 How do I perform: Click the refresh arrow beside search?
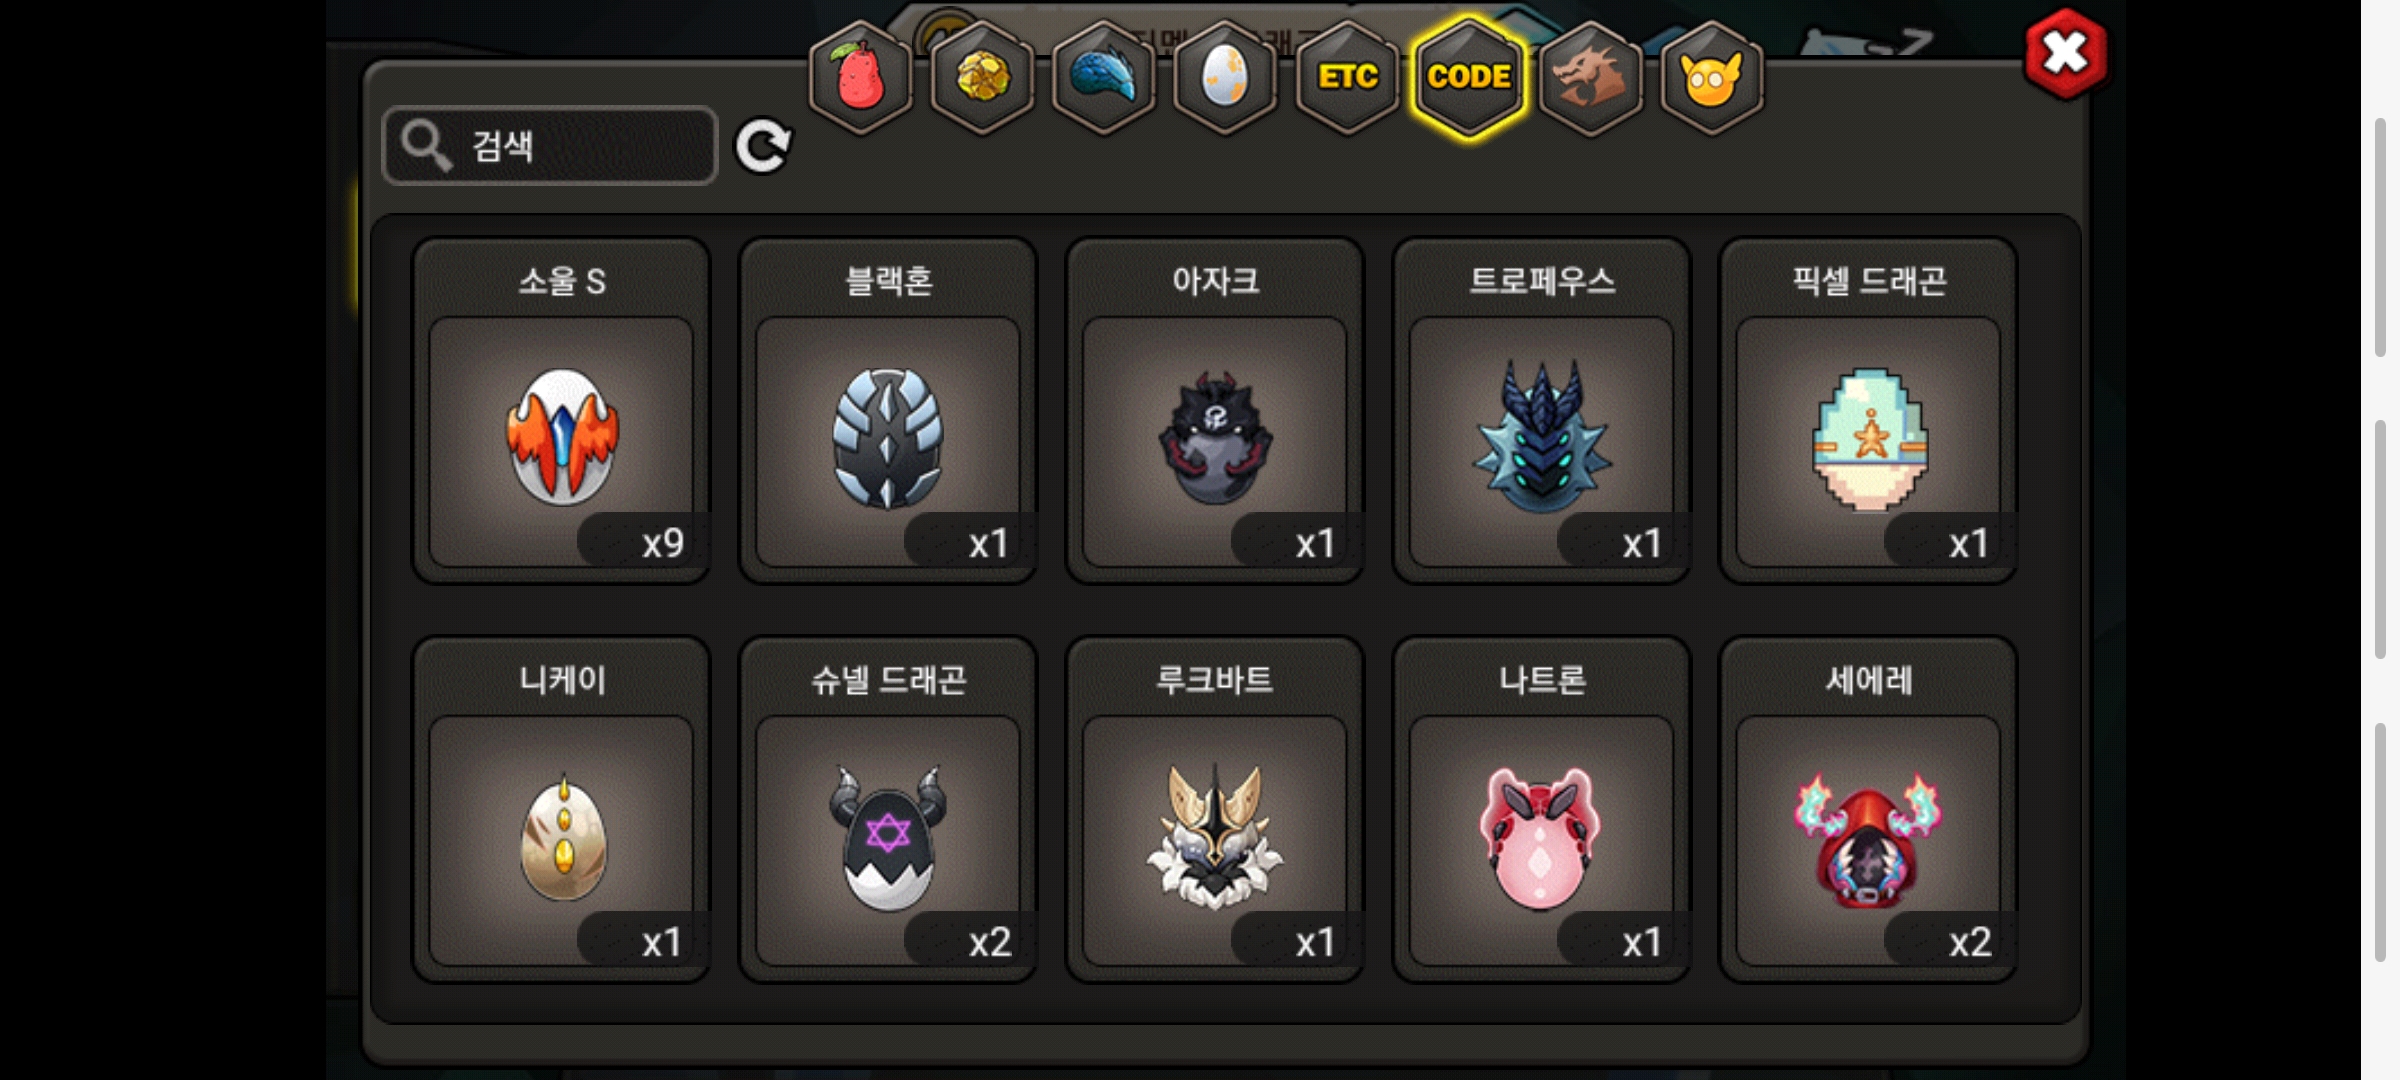pos(763,147)
